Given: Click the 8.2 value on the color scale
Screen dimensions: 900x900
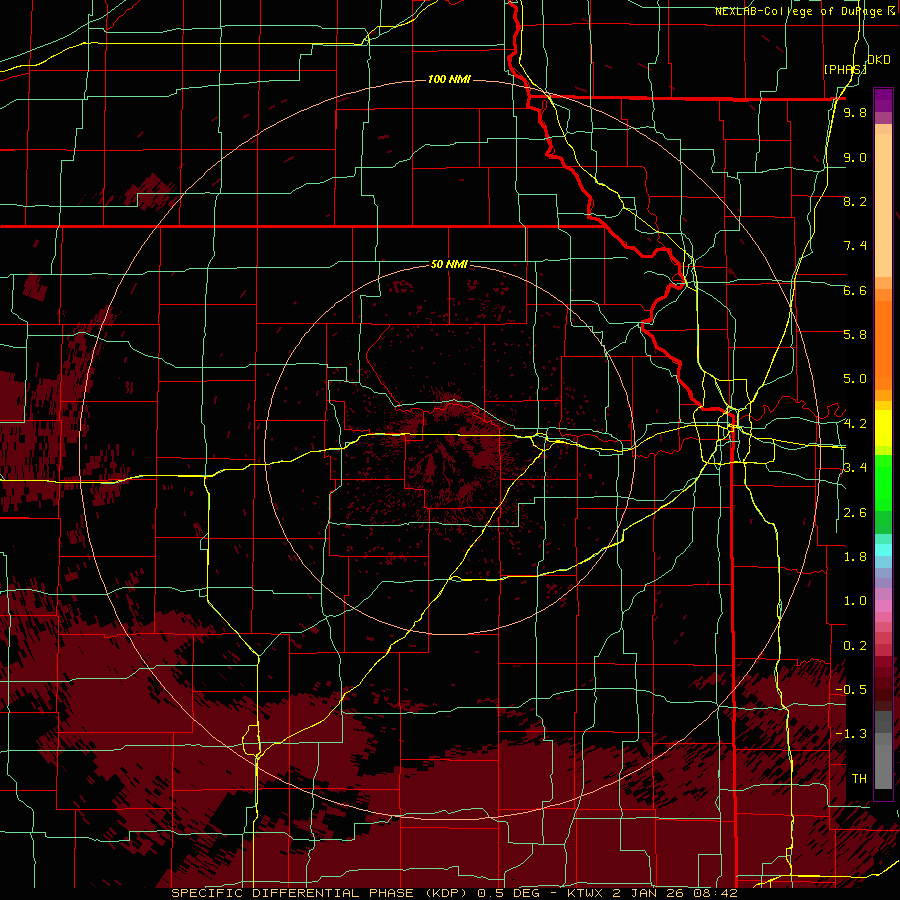Looking at the screenshot, I should click(855, 201).
